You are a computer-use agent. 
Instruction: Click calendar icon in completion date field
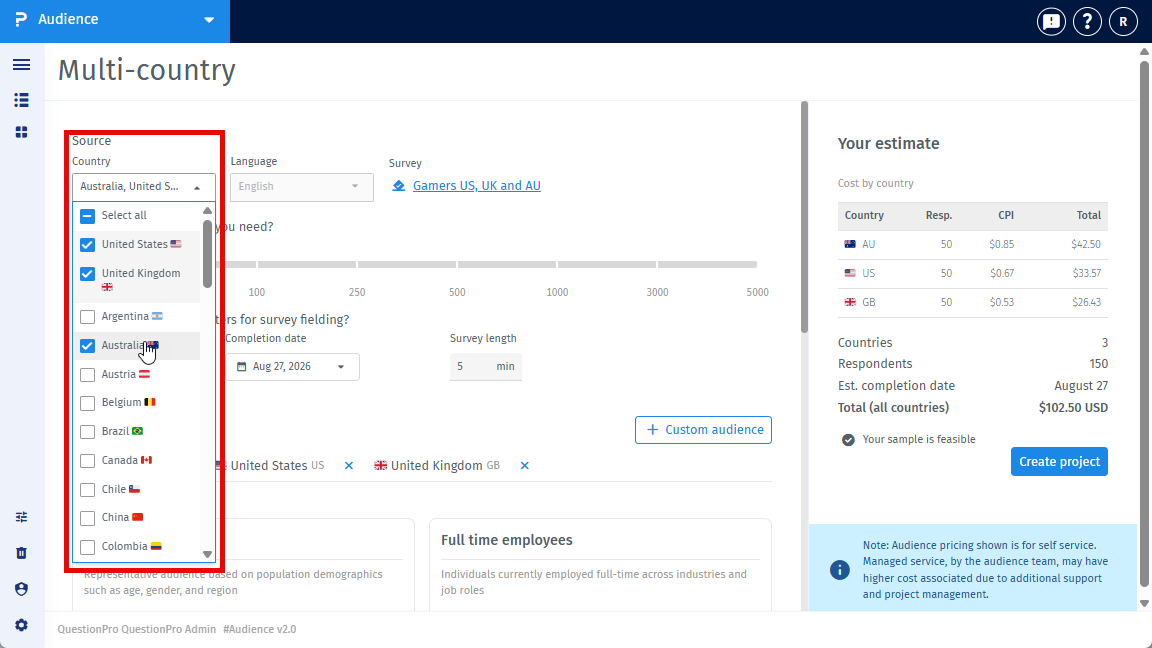click(x=241, y=366)
